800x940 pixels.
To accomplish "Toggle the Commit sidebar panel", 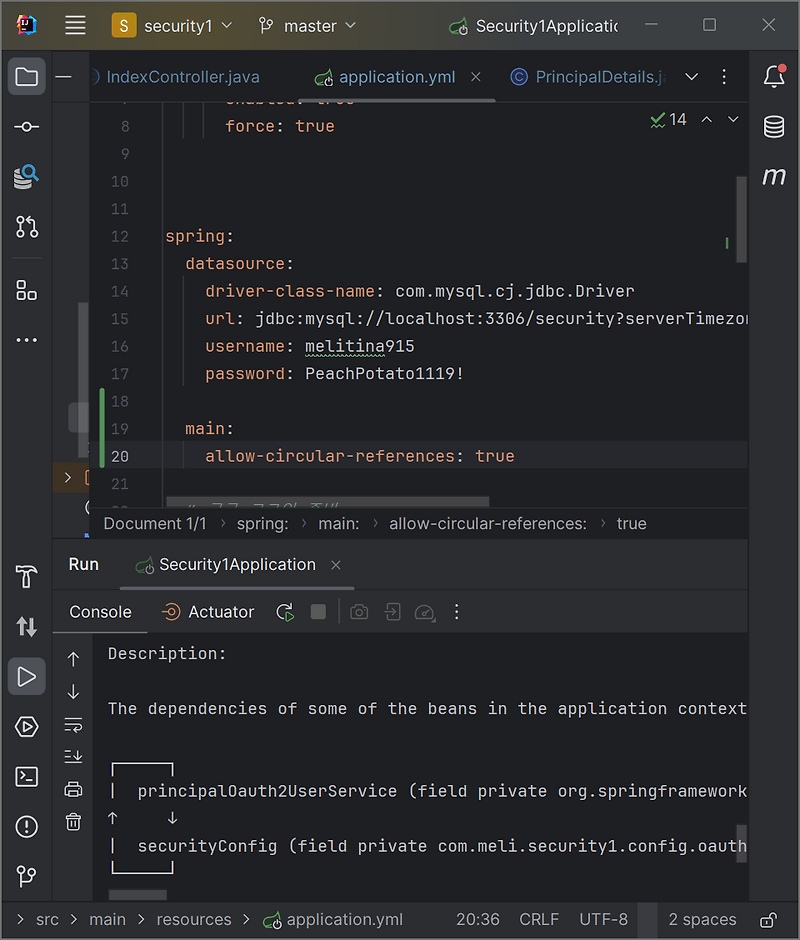I will (x=26, y=126).
